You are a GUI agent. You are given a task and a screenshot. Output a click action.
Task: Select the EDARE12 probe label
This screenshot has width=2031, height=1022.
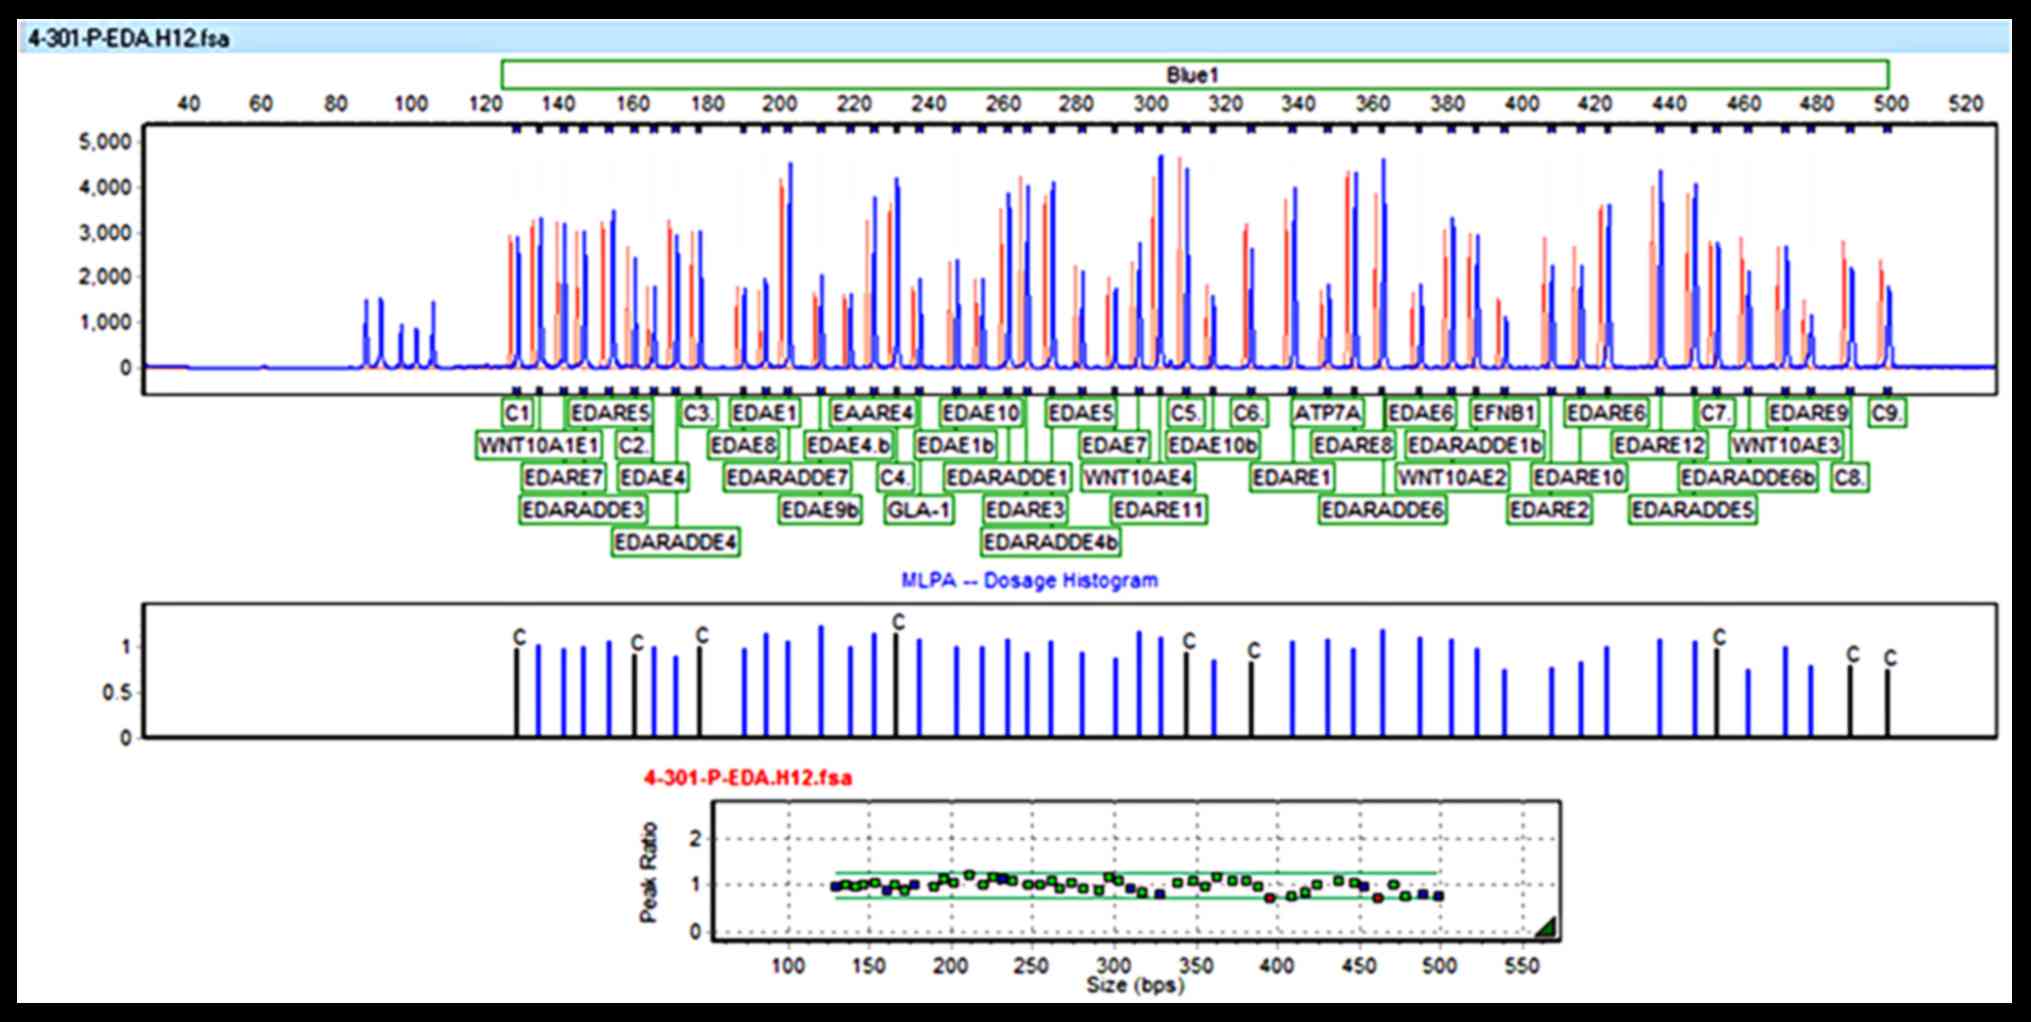[x=1659, y=445]
